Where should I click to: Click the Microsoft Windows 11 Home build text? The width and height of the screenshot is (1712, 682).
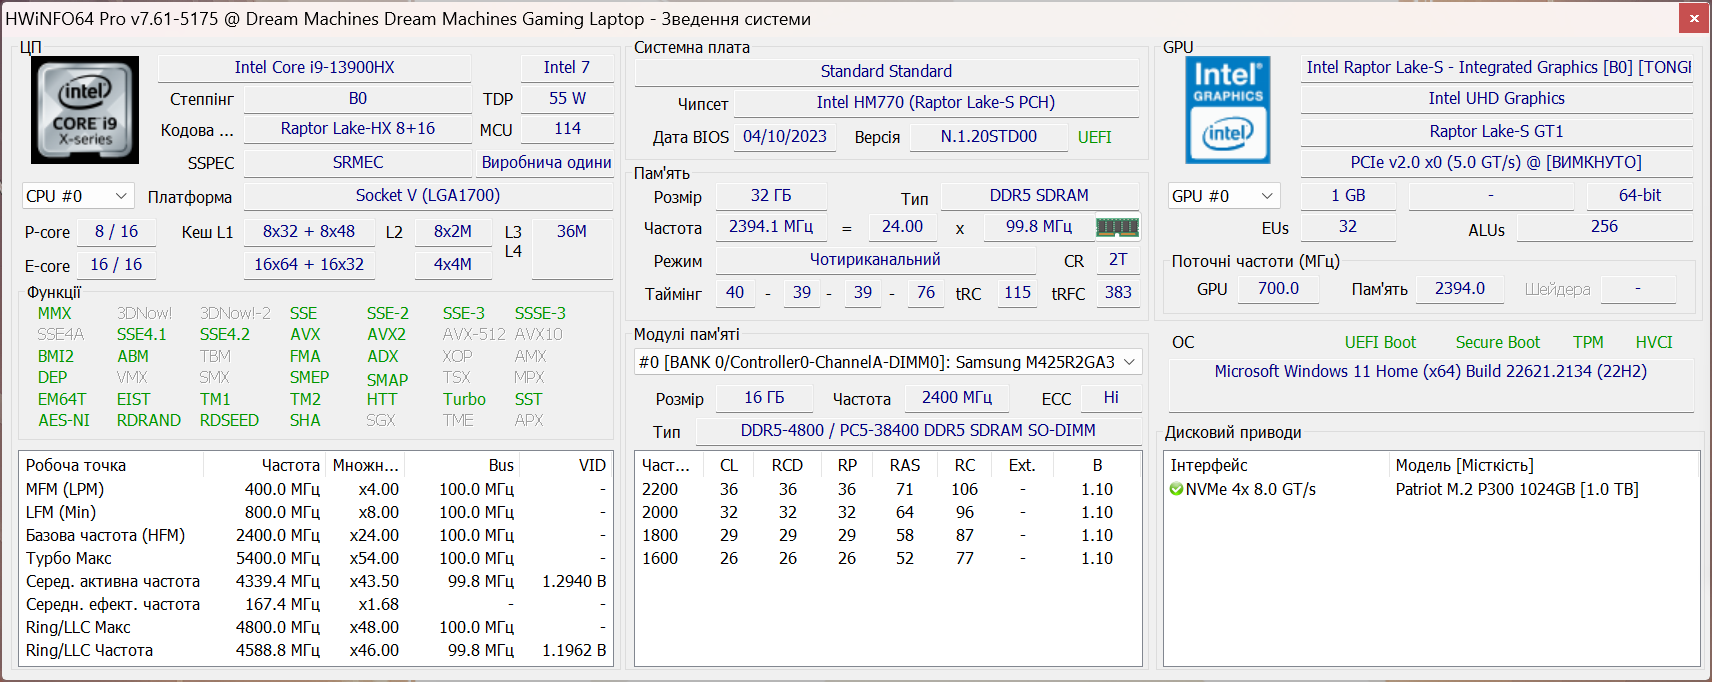point(1430,372)
